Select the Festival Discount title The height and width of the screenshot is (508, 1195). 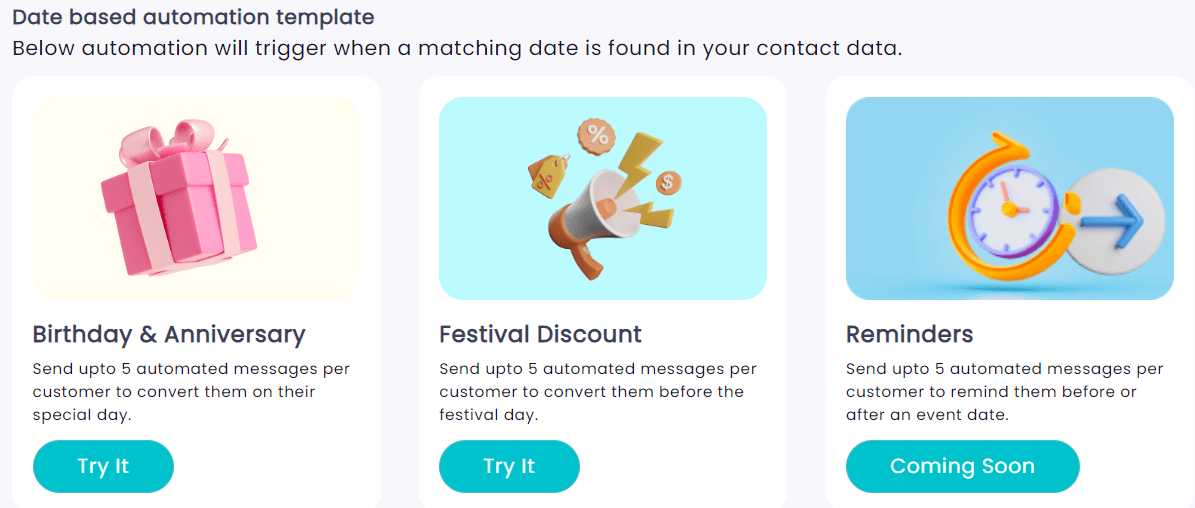(x=540, y=334)
